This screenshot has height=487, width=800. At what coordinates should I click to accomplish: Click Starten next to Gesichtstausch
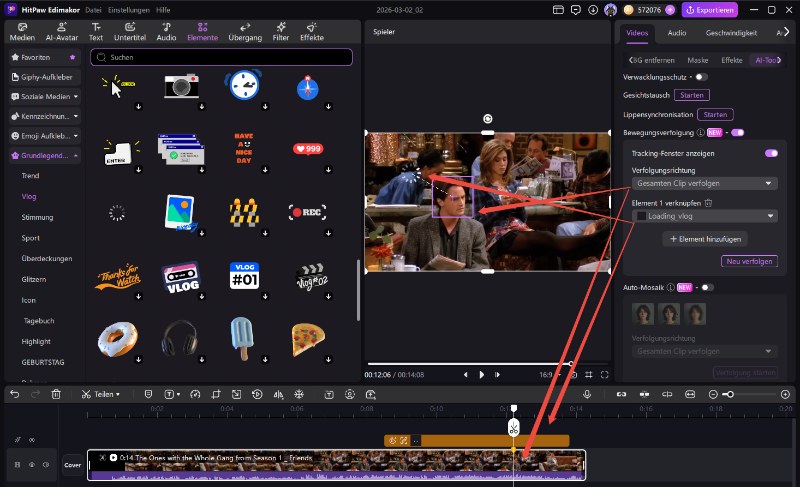point(692,95)
